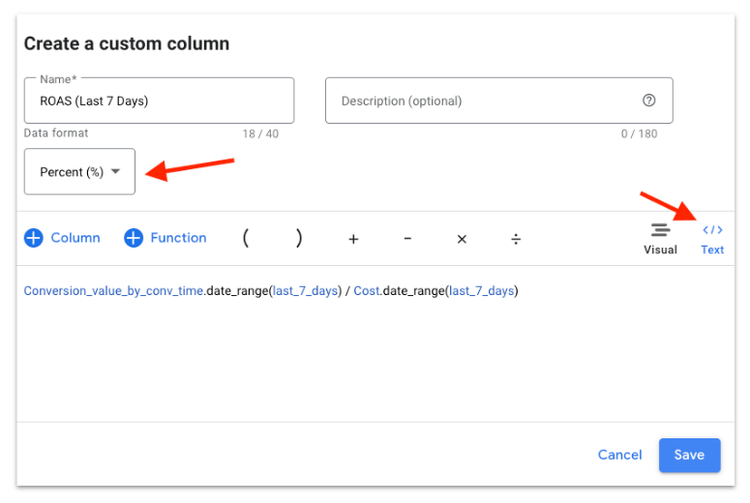Click the Cancel button

tap(619, 455)
